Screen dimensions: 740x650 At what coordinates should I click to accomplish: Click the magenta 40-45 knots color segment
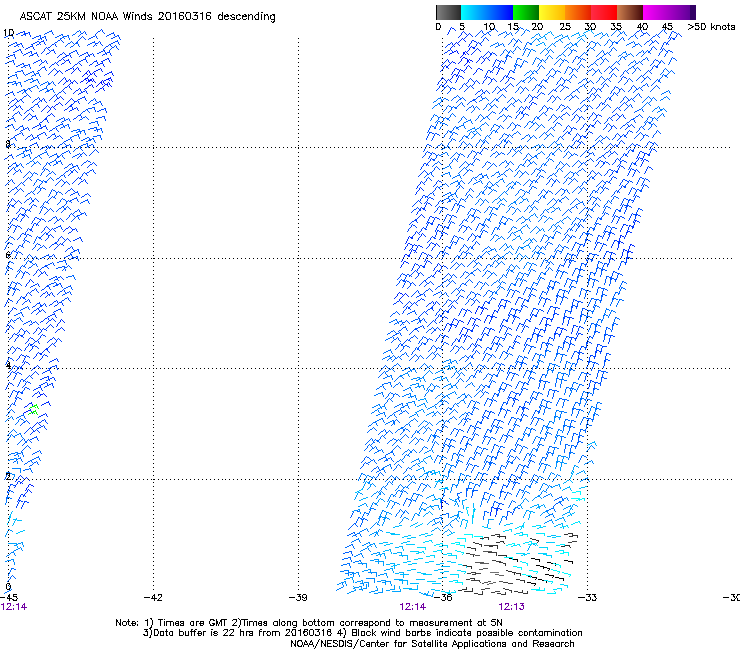[x=656, y=12]
